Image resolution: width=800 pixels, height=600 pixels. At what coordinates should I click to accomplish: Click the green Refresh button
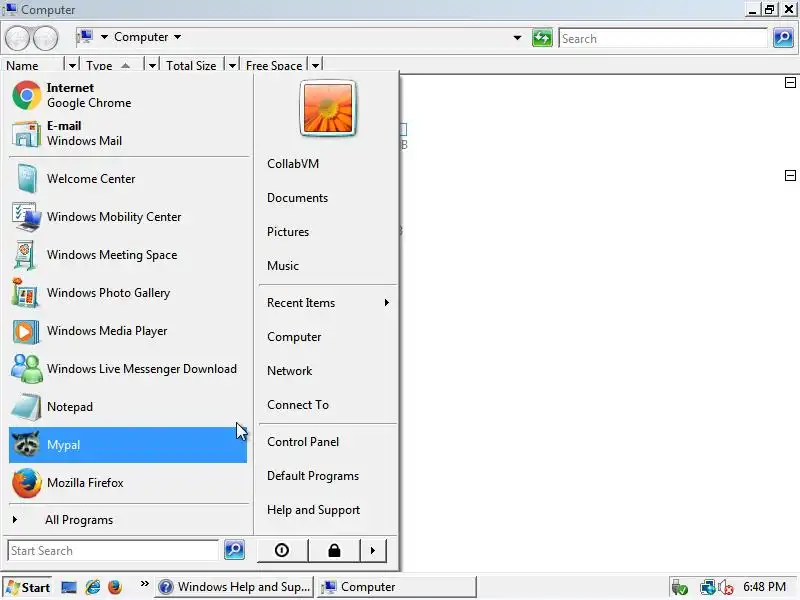pyautogui.click(x=542, y=38)
